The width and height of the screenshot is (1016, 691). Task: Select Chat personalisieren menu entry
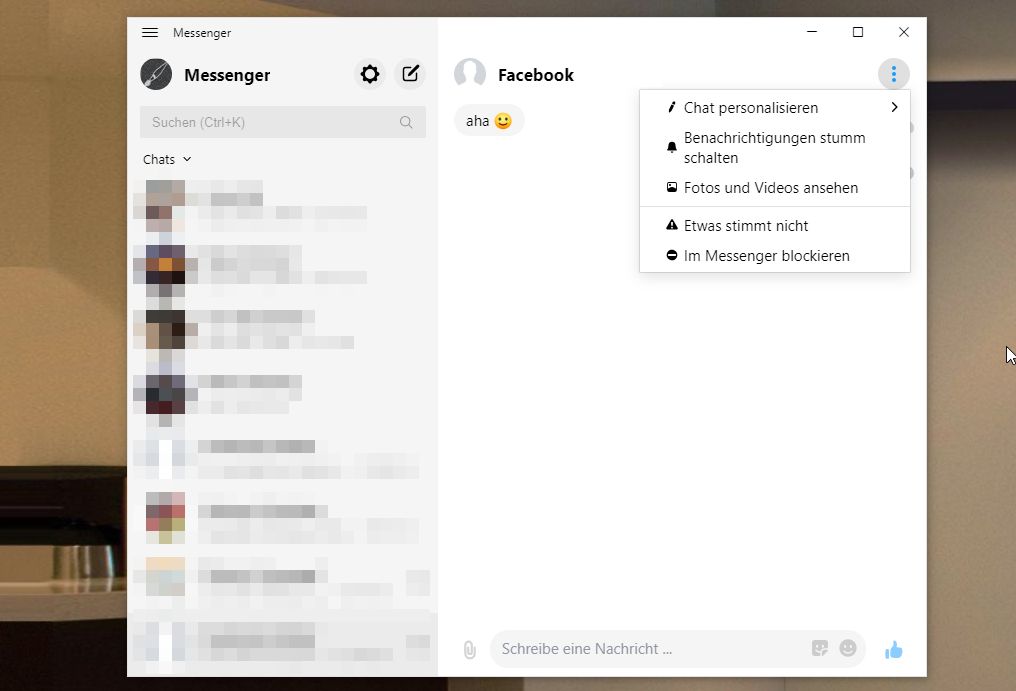click(x=774, y=108)
